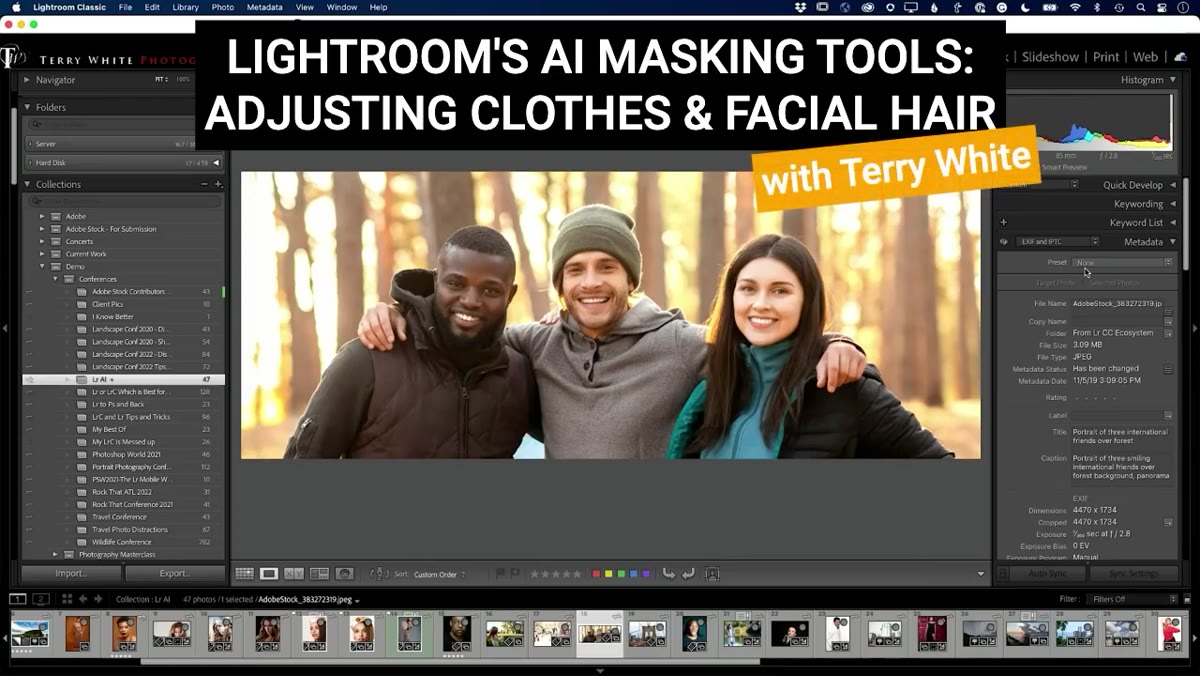This screenshot has height=676, width=1200.
Task: Expand Photography Masterclass collection set
Action: tap(56, 555)
